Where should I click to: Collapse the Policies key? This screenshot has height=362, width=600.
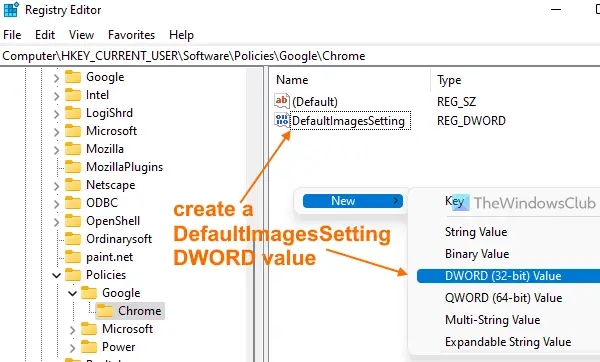pyautogui.click(x=56, y=275)
